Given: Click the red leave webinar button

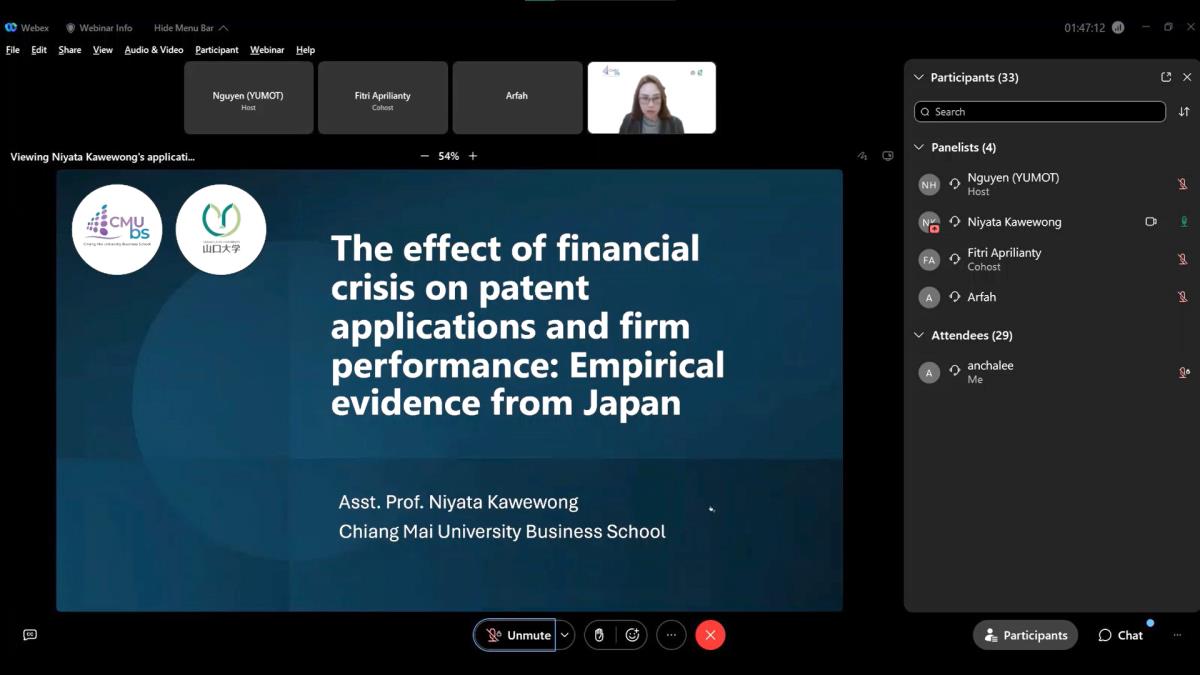Looking at the screenshot, I should click(x=710, y=635).
